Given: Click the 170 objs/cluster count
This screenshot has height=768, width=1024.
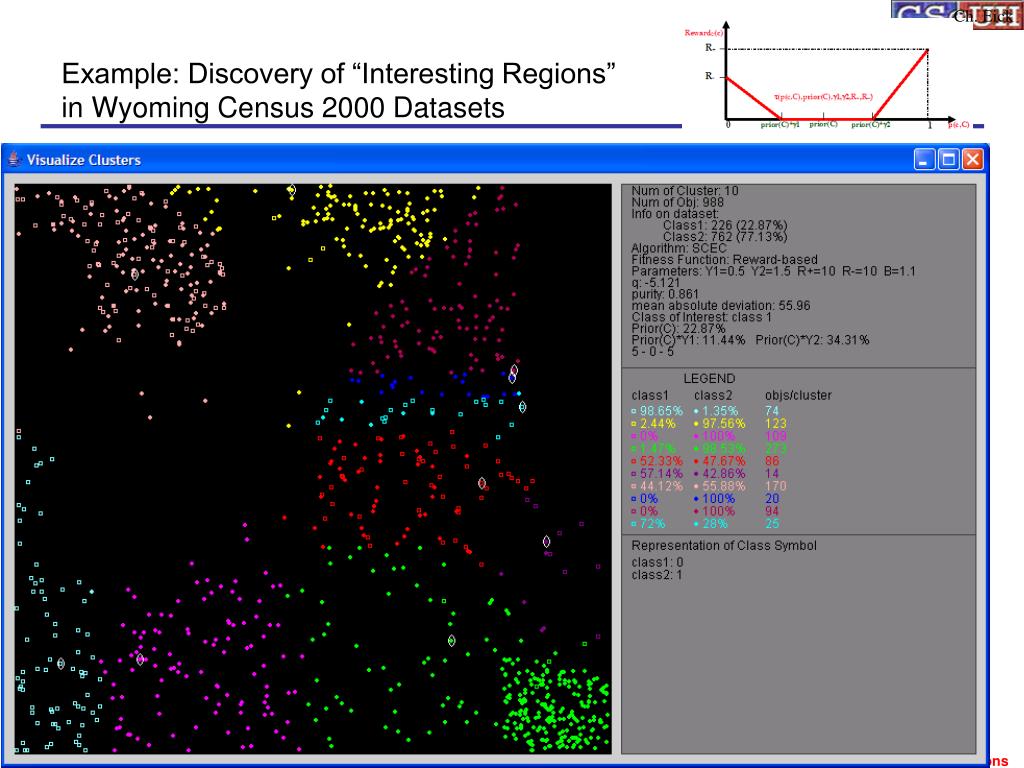Looking at the screenshot, I should click(776, 487).
